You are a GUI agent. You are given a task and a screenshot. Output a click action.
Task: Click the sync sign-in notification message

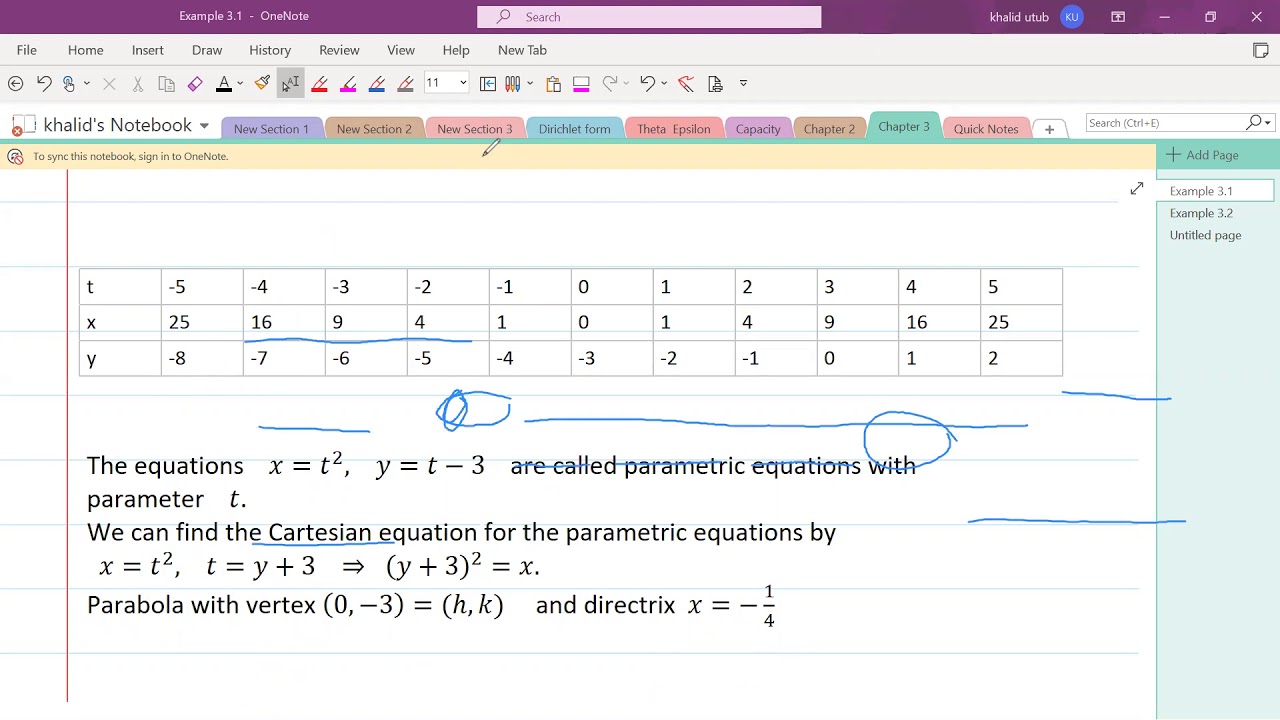pyautogui.click(x=130, y=156)
